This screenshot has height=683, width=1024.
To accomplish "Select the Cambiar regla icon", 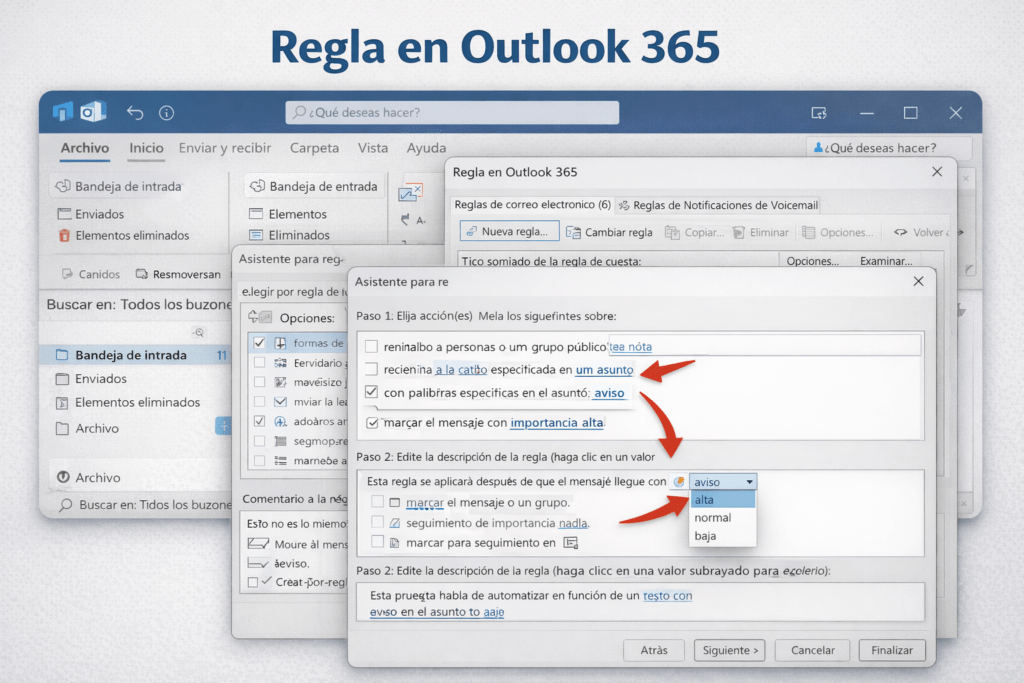I will click(x=571, y=230).
